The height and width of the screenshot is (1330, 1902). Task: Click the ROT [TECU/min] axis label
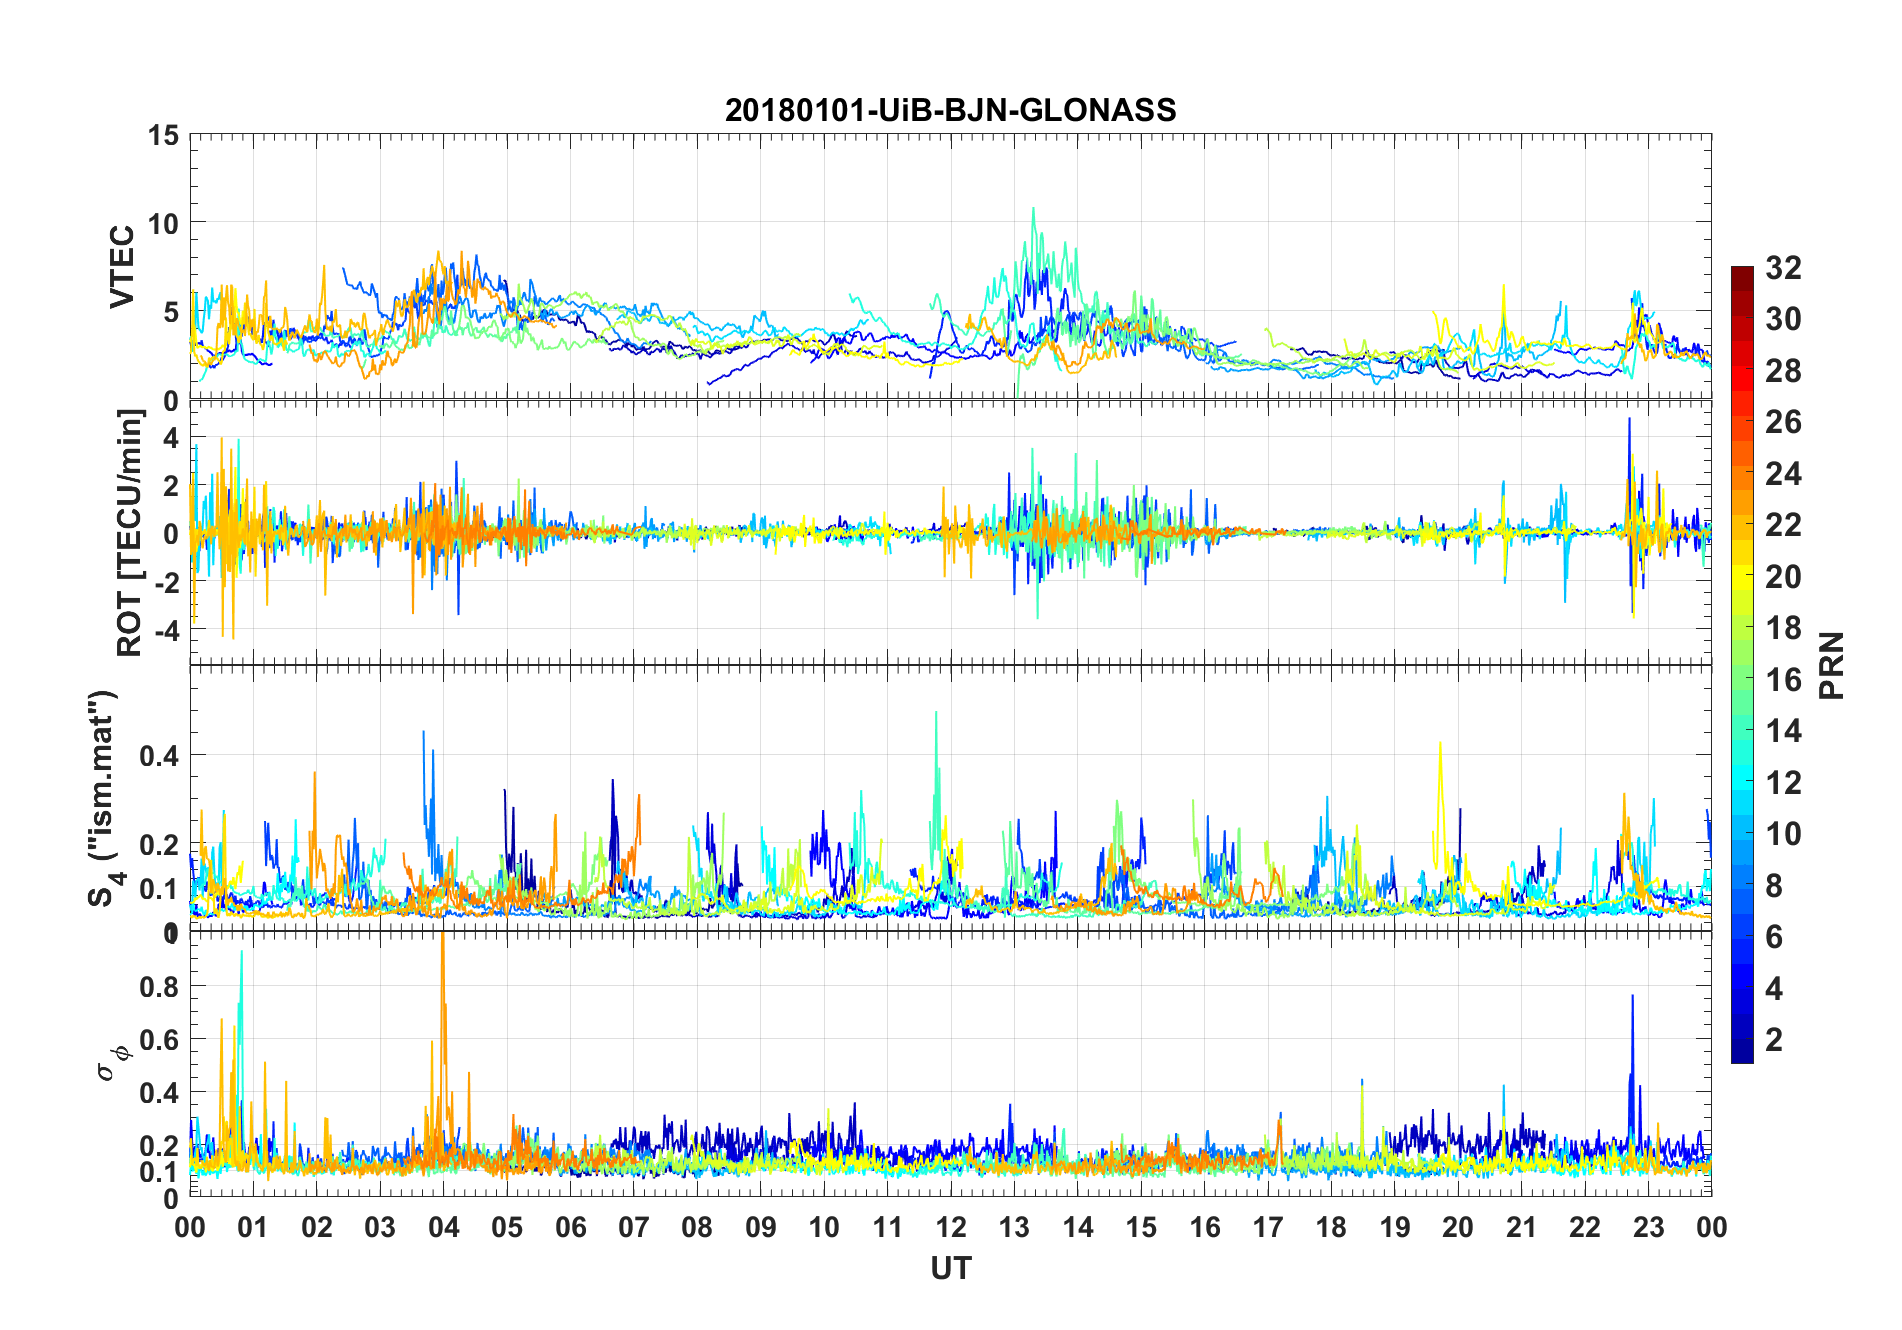[130, 533]
